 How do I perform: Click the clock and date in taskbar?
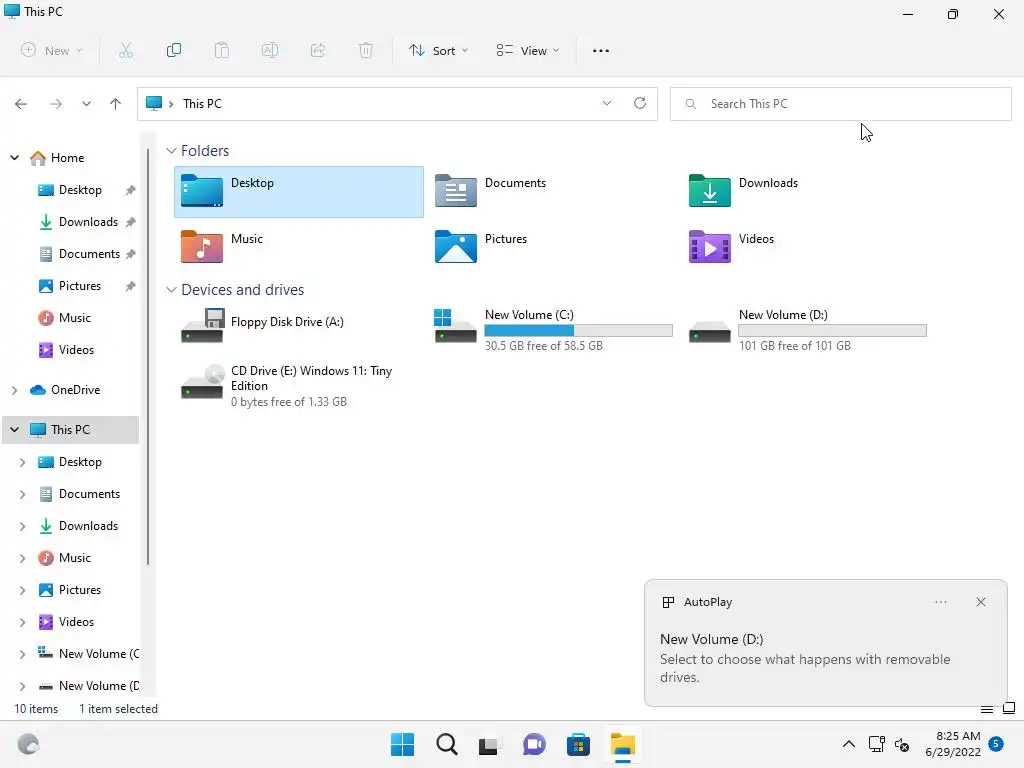[953, 744]
